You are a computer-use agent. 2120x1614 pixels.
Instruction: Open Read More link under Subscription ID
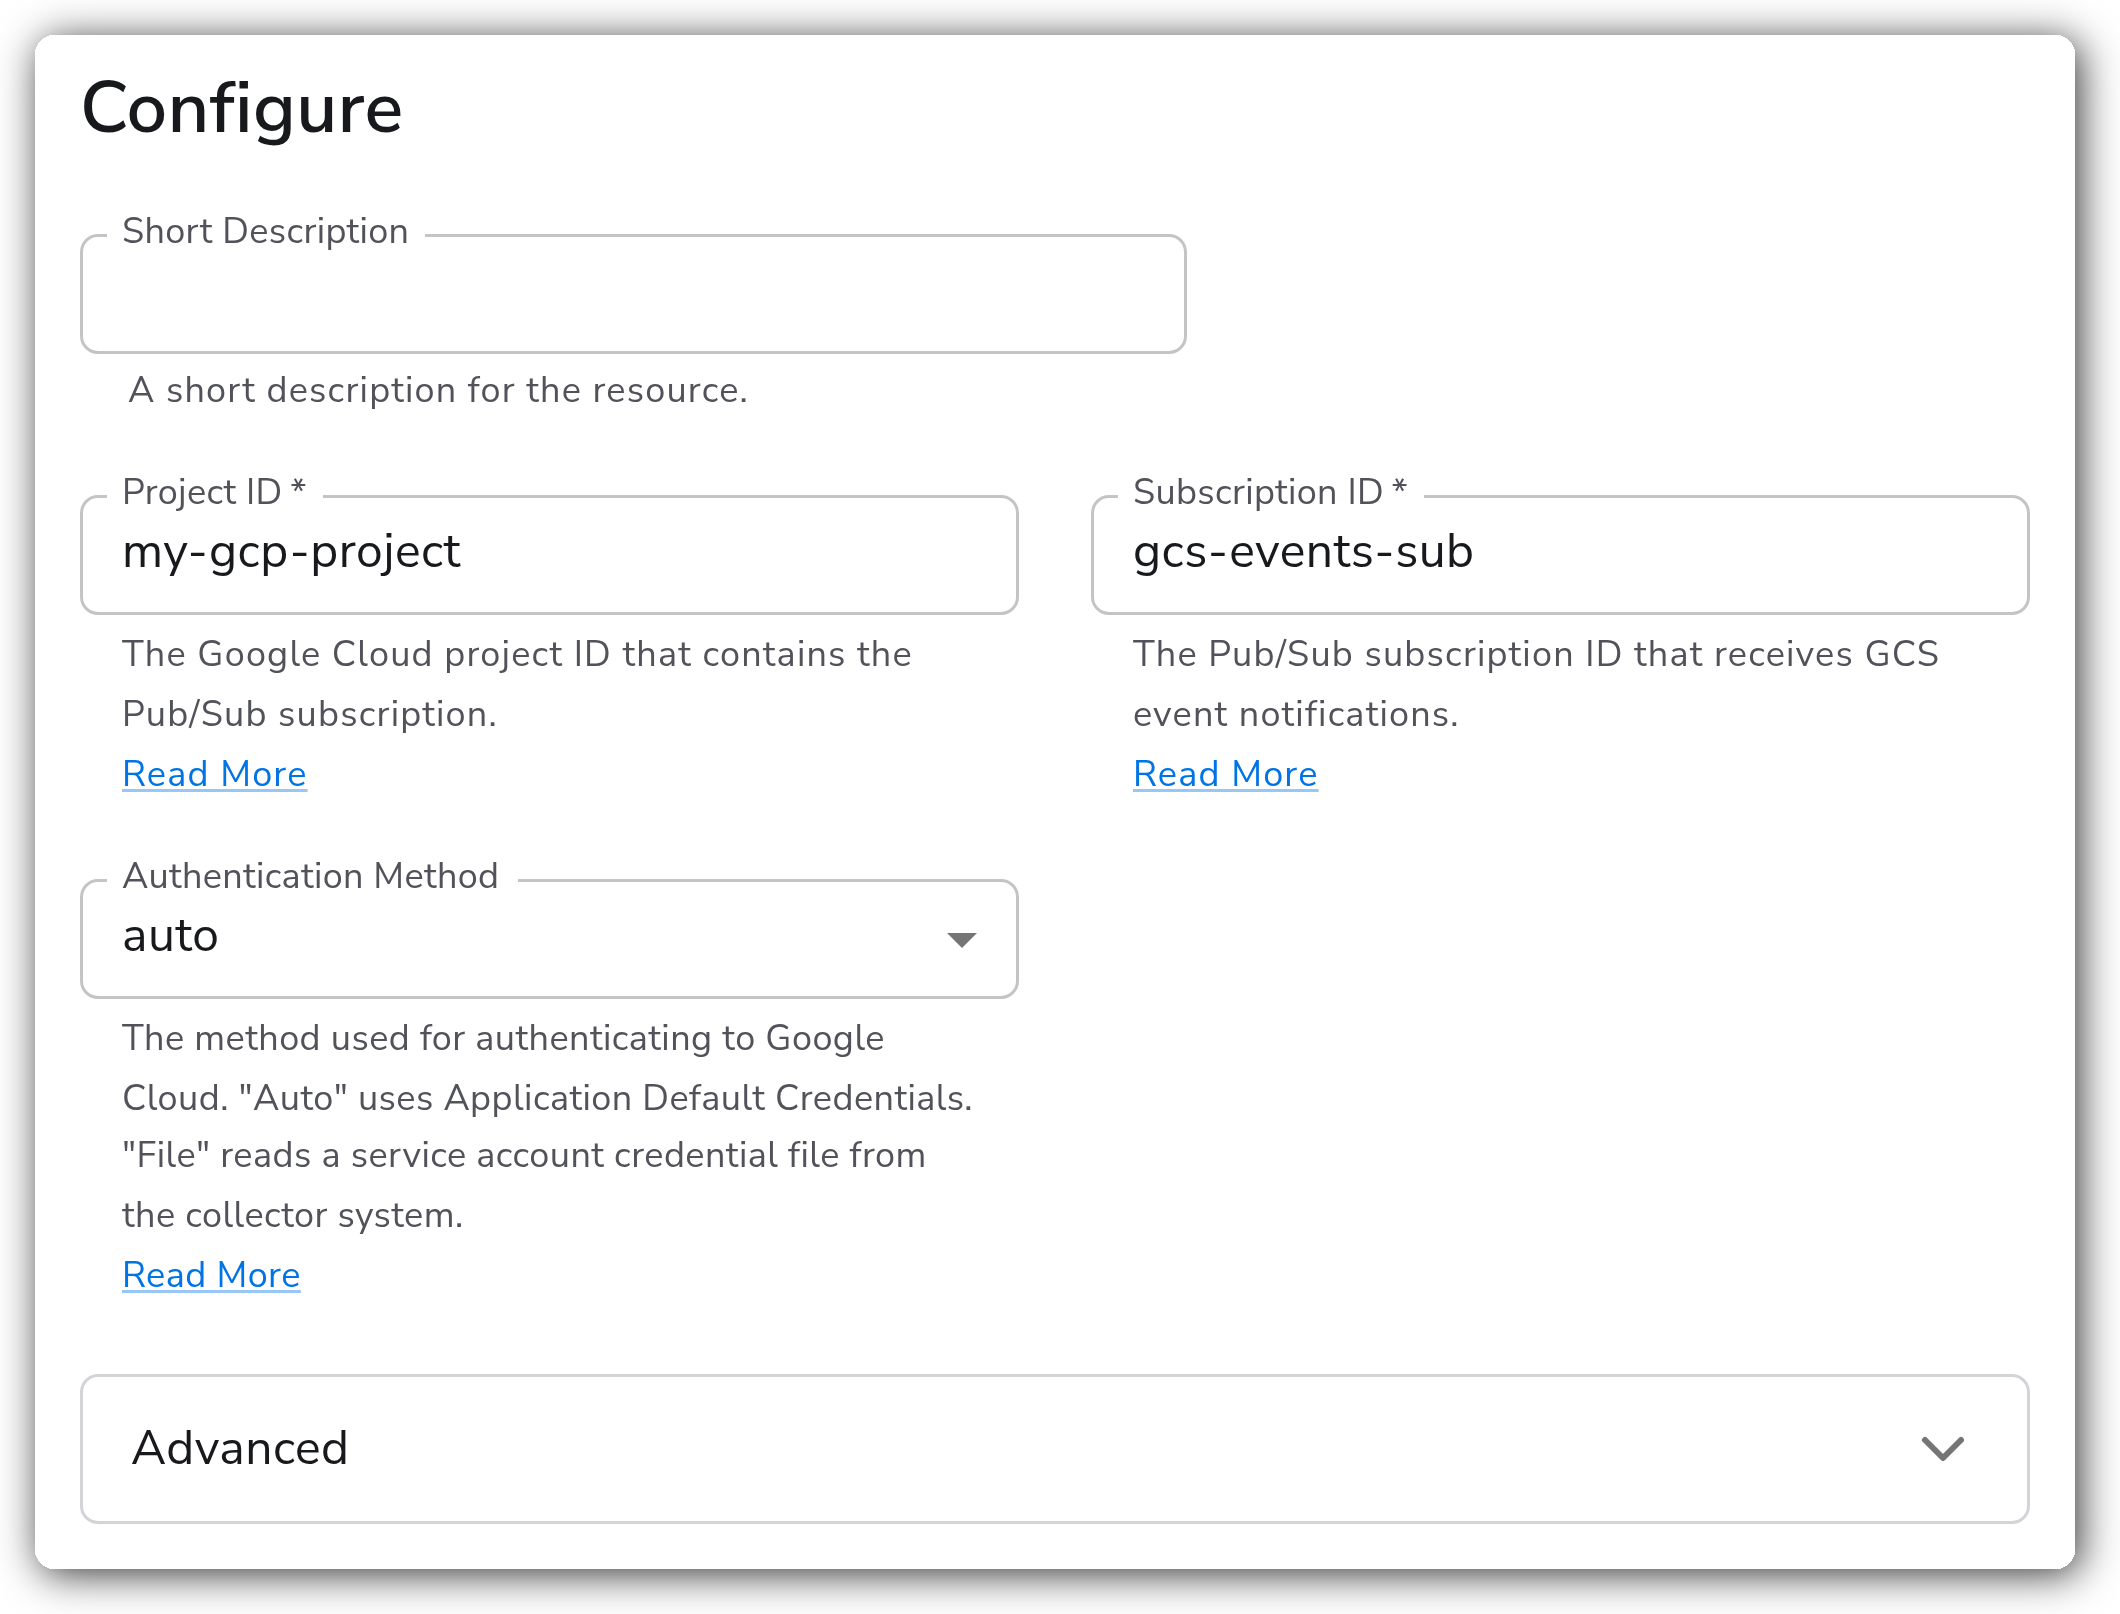(1225, 774)
